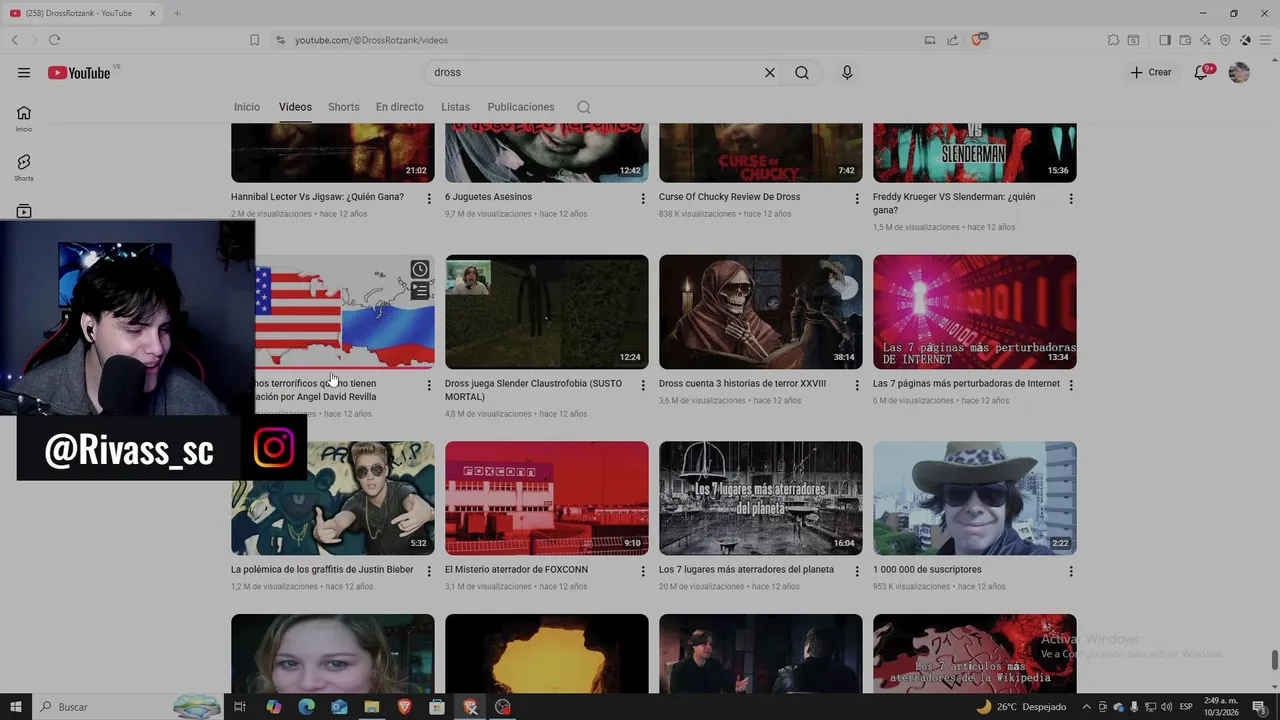Open Shorts in the left sidebar
Image resolution: width=1280 pixels, height=720 pixels.
(24, 167)
